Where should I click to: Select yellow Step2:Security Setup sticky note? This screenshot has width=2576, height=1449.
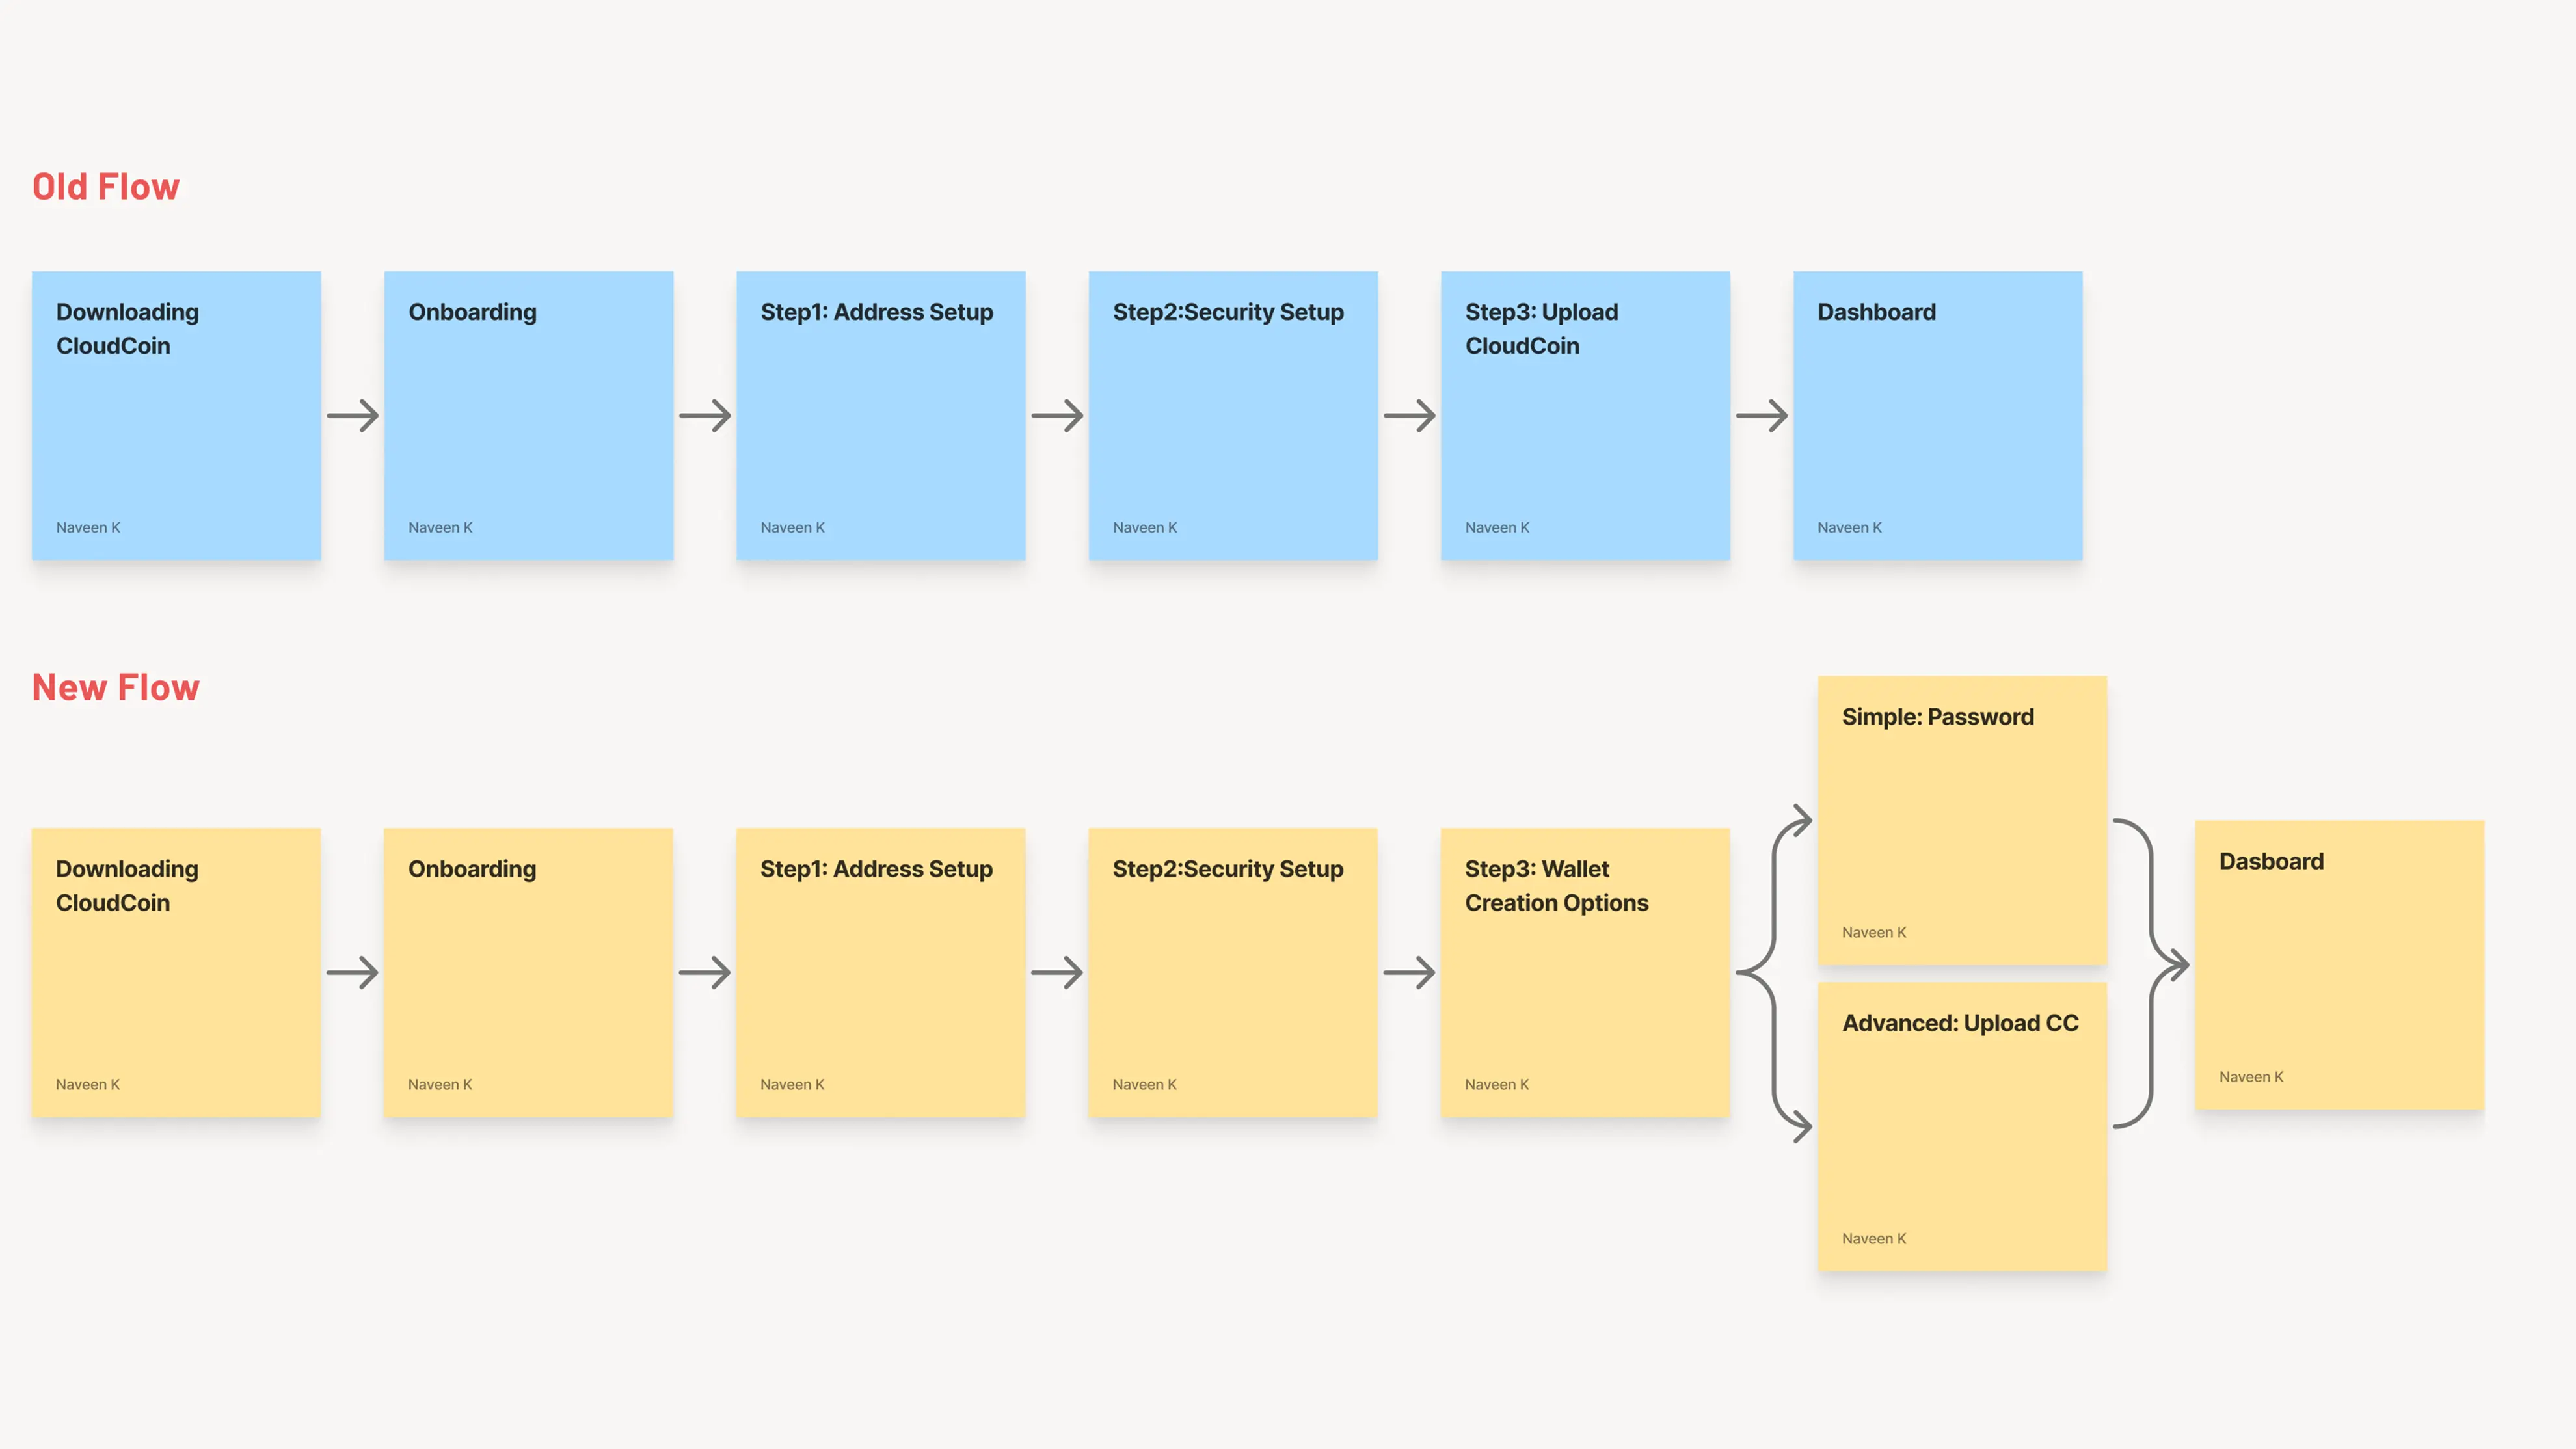[x=1232, y=972]
